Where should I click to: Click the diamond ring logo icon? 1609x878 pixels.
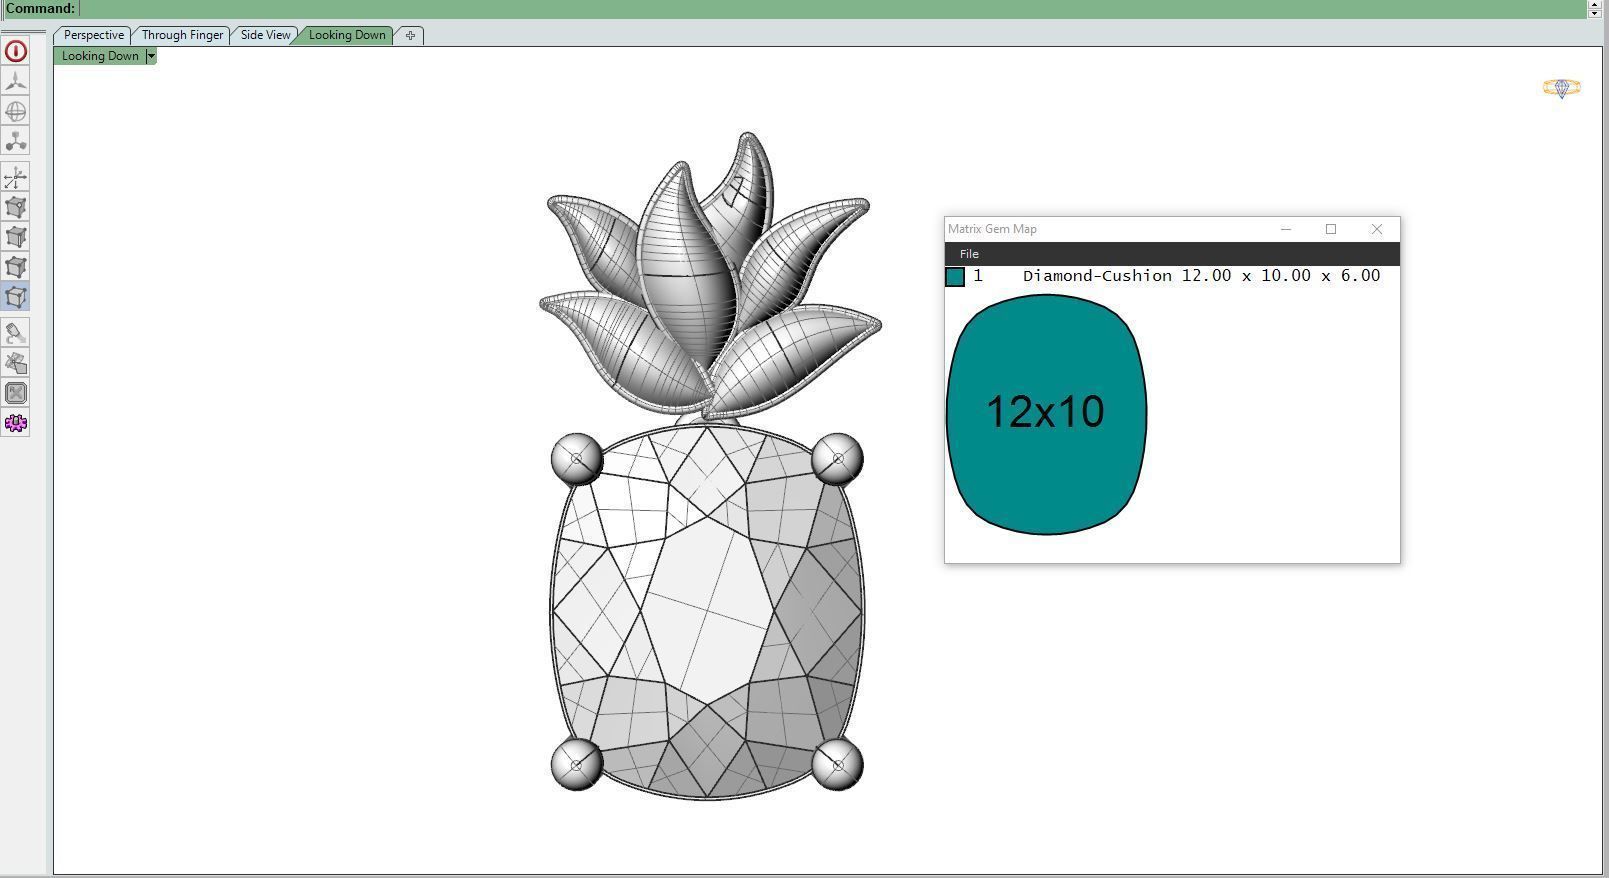tap(1561, 89)
